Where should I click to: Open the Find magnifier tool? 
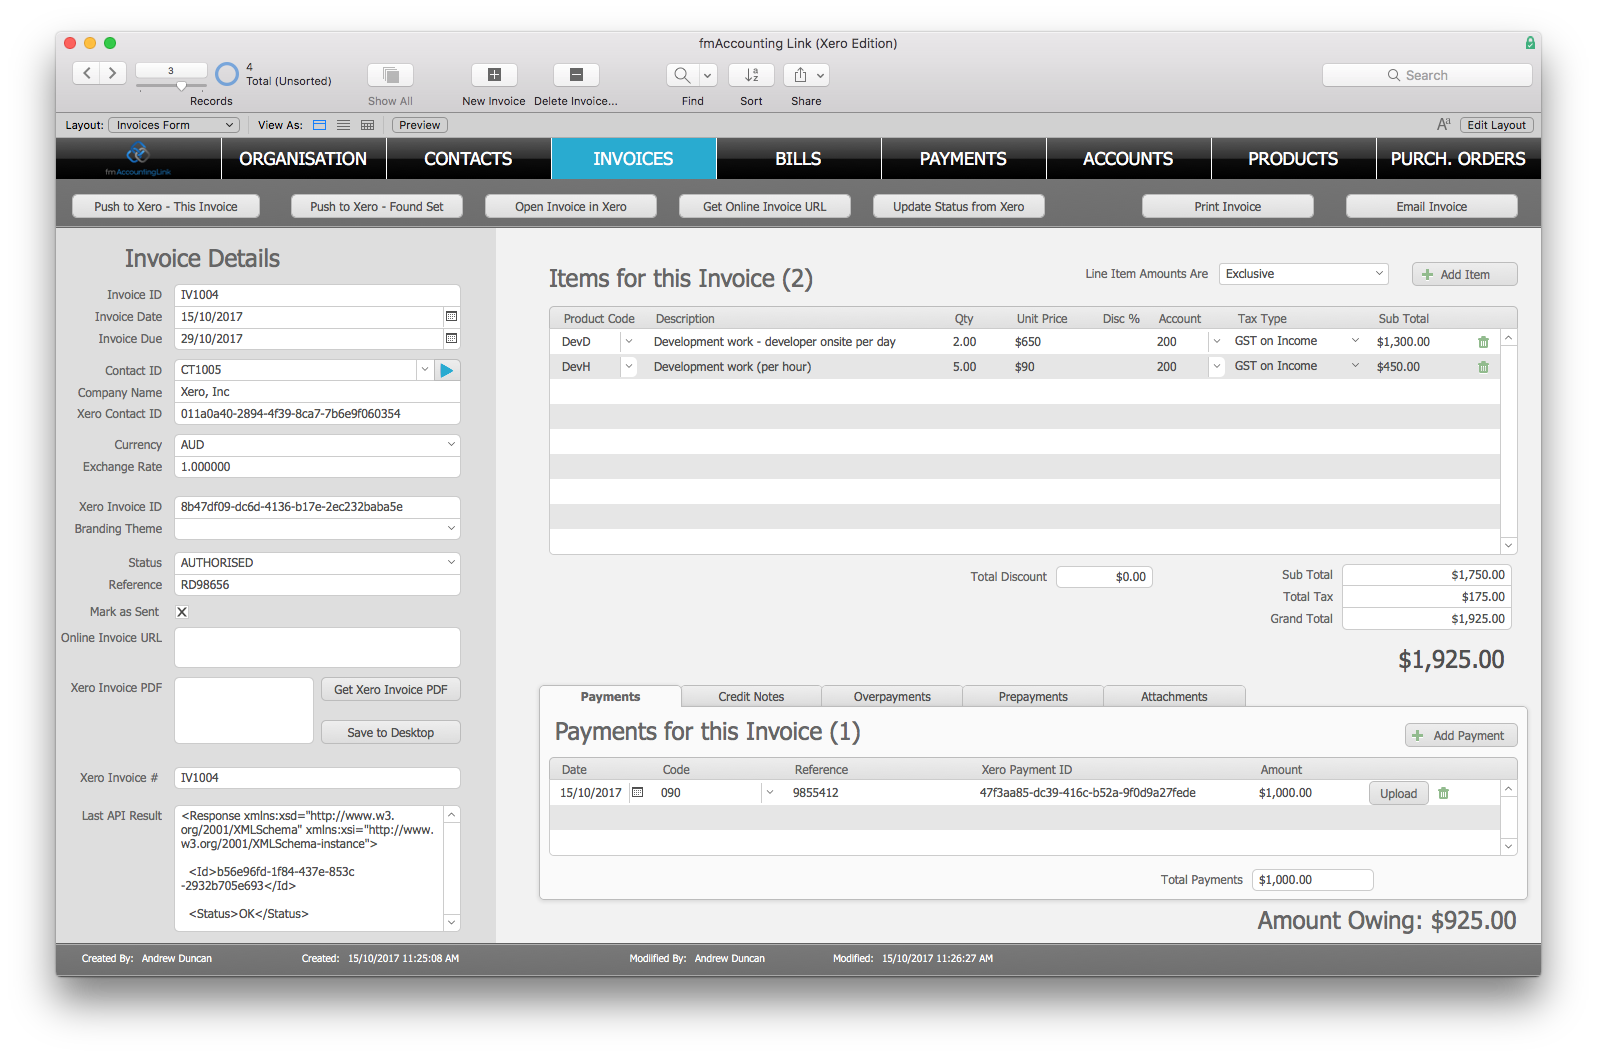(682, 75)
